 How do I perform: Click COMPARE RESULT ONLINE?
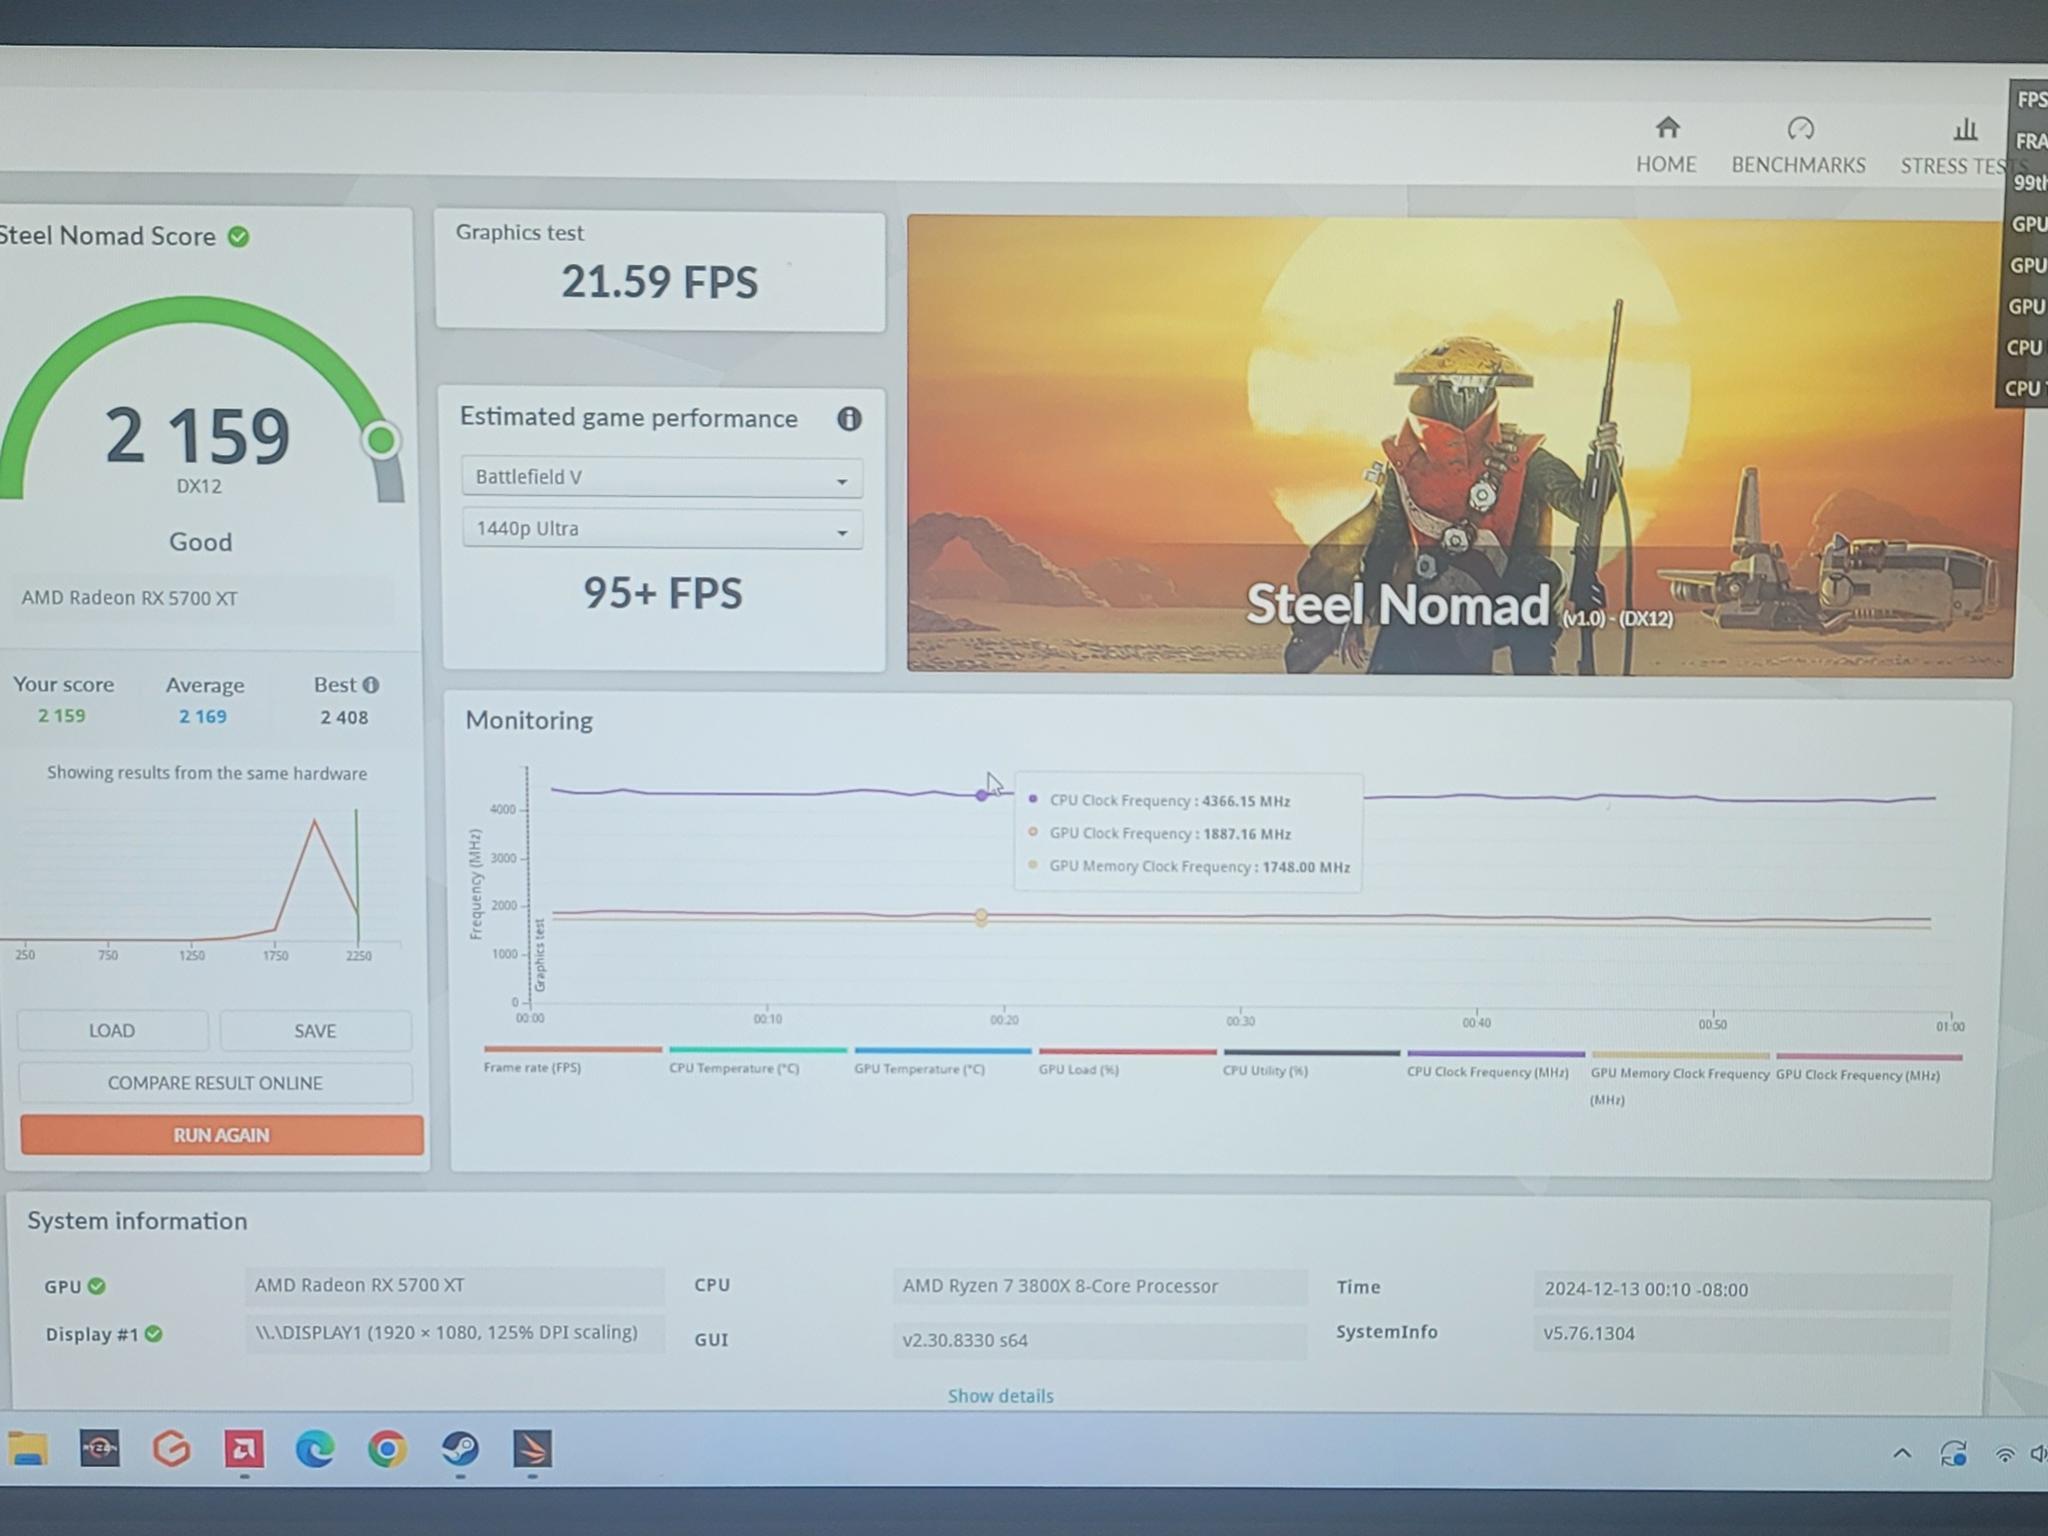(x=215, y=1083)
